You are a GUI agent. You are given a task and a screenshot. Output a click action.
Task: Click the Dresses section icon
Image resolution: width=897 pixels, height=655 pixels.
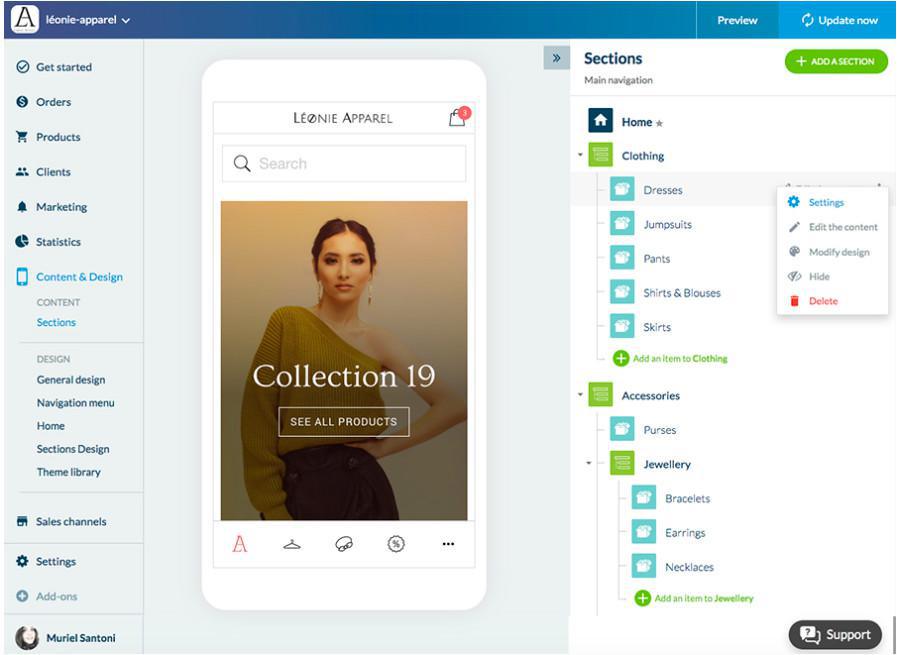click(622, 190)
